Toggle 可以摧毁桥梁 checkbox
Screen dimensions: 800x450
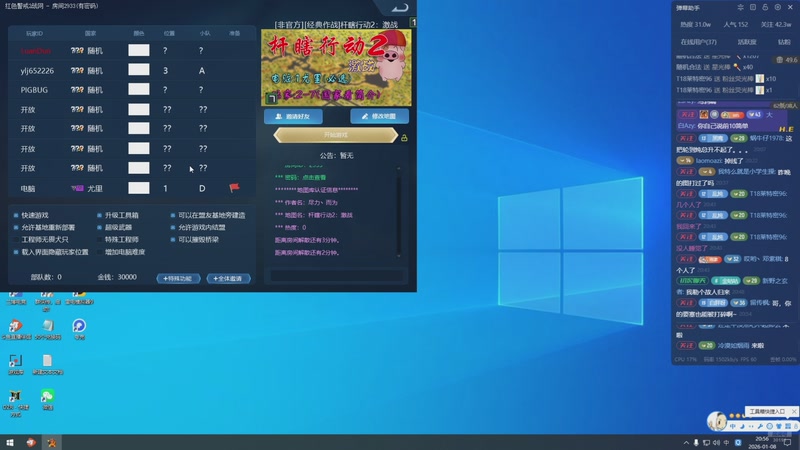173,239
